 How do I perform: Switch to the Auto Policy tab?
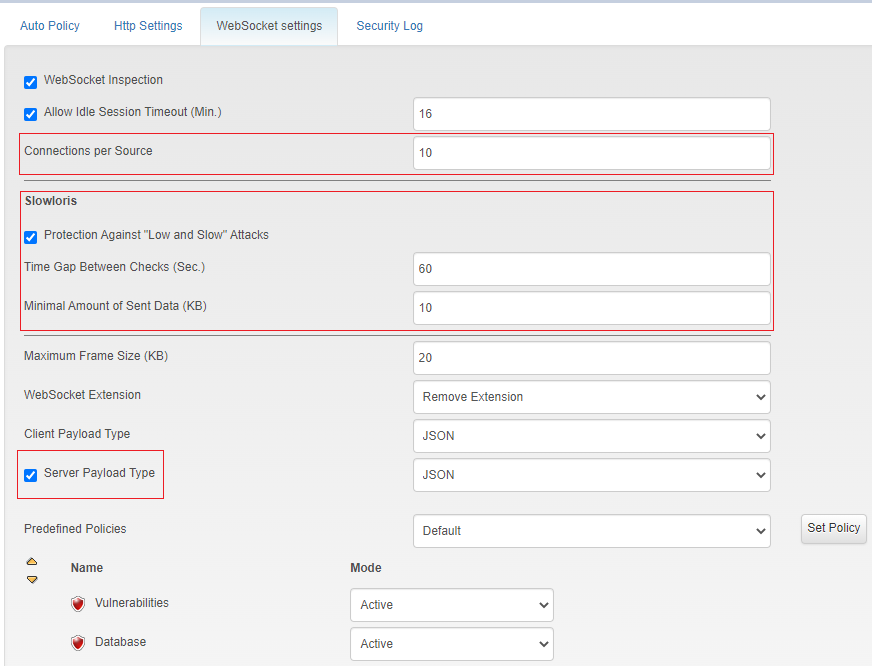pos(49,25)
